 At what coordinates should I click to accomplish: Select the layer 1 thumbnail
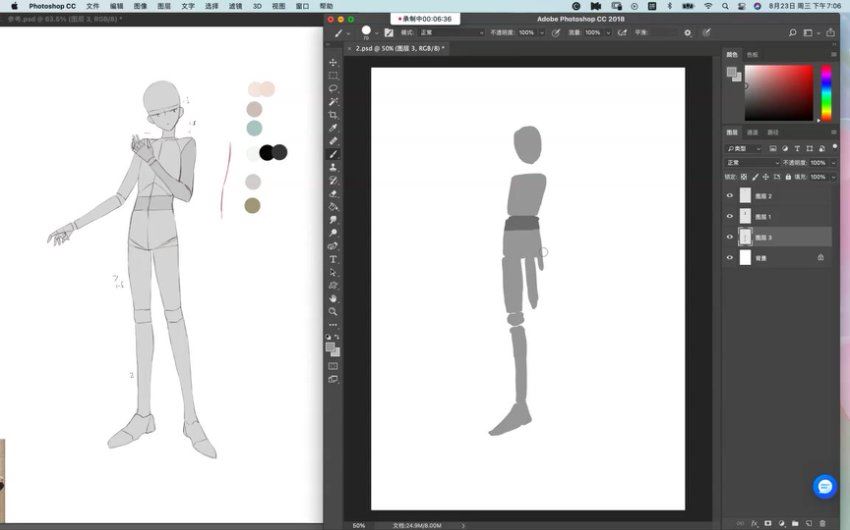click(745, 216)
